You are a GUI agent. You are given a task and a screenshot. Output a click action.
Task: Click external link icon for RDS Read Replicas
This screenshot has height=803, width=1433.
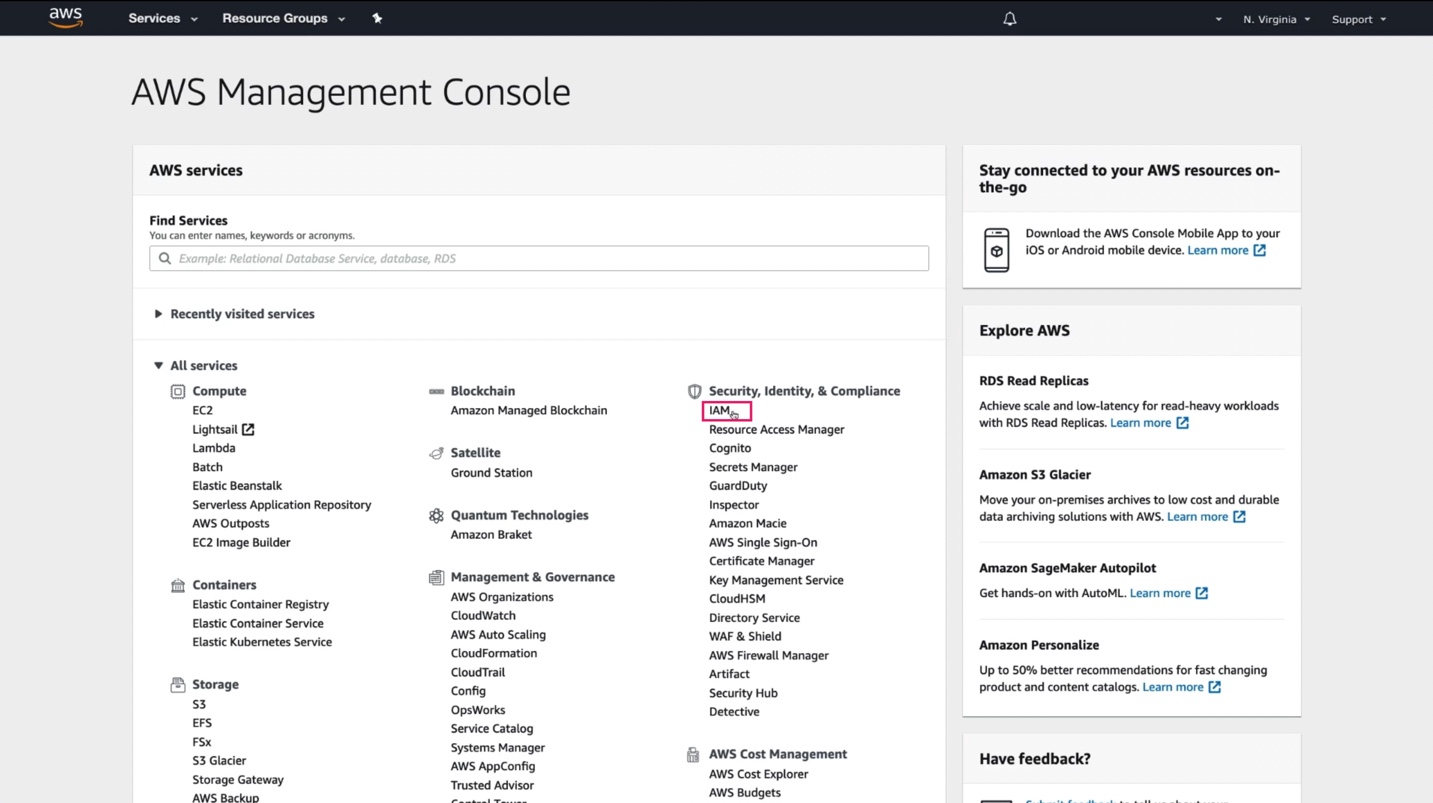(x=1183, y=423)
